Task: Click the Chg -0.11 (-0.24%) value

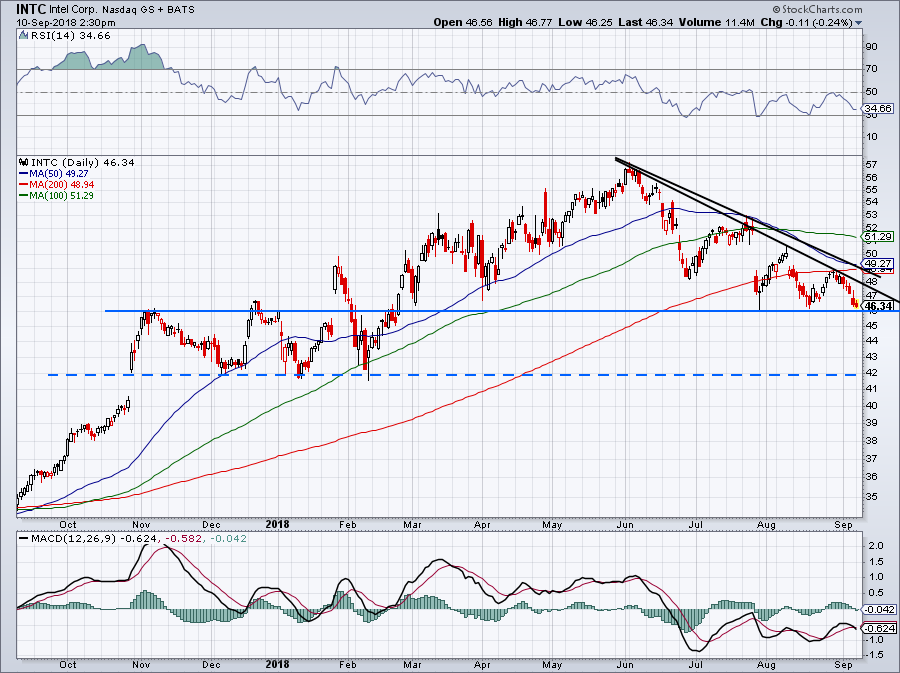Action: point(806,22)
